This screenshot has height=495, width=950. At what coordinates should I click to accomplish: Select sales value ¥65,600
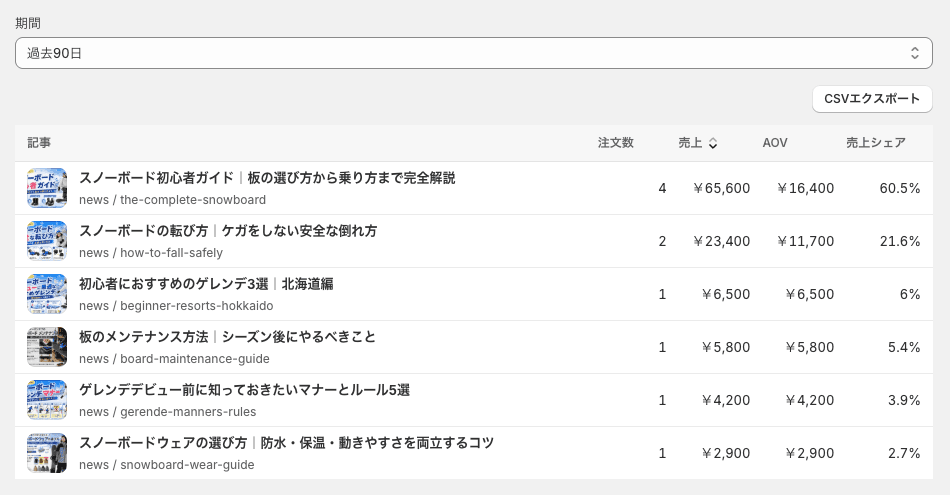pyautogui.click(x=722, y=188)
